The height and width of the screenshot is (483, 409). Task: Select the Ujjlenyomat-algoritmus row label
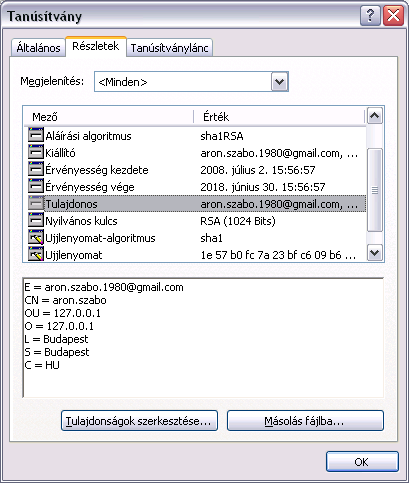100,238
